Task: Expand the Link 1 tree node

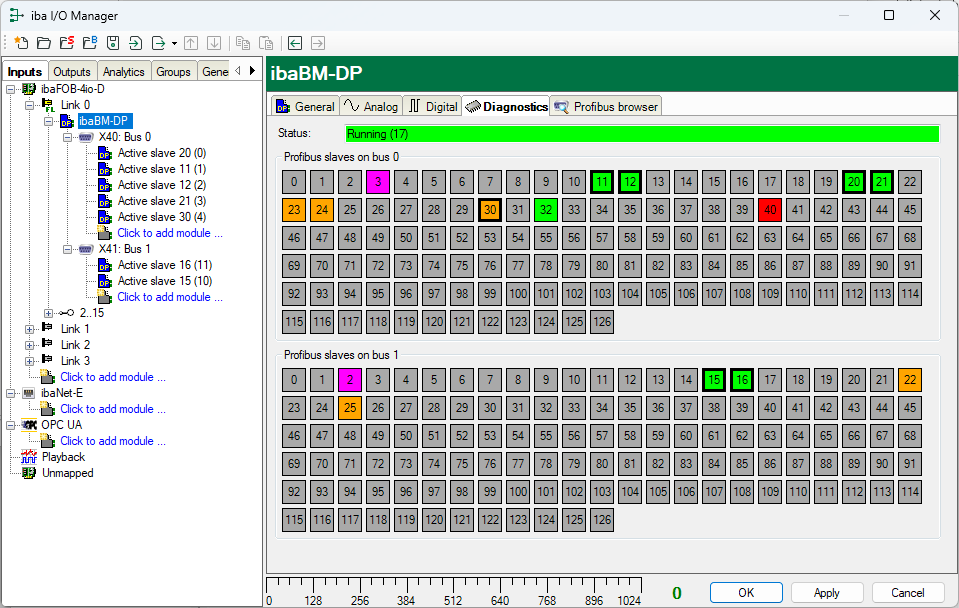Action: click(x=30, y=329)
